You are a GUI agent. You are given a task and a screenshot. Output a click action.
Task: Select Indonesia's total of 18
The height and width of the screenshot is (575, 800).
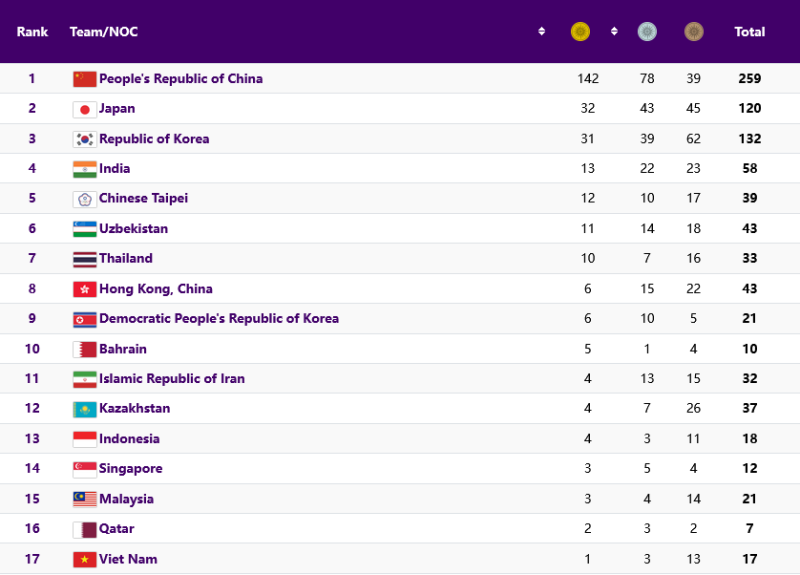[x=749, y=439]
